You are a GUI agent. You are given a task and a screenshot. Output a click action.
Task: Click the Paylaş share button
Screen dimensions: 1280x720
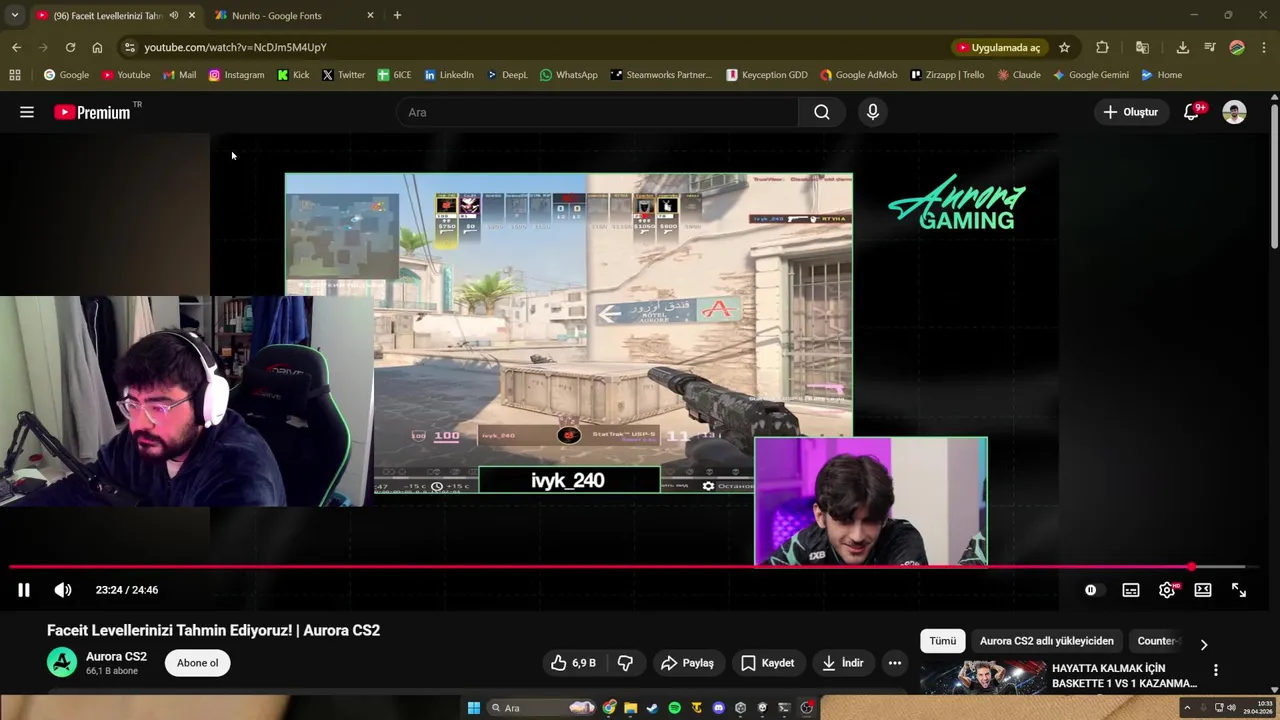(x=688, y=663)
